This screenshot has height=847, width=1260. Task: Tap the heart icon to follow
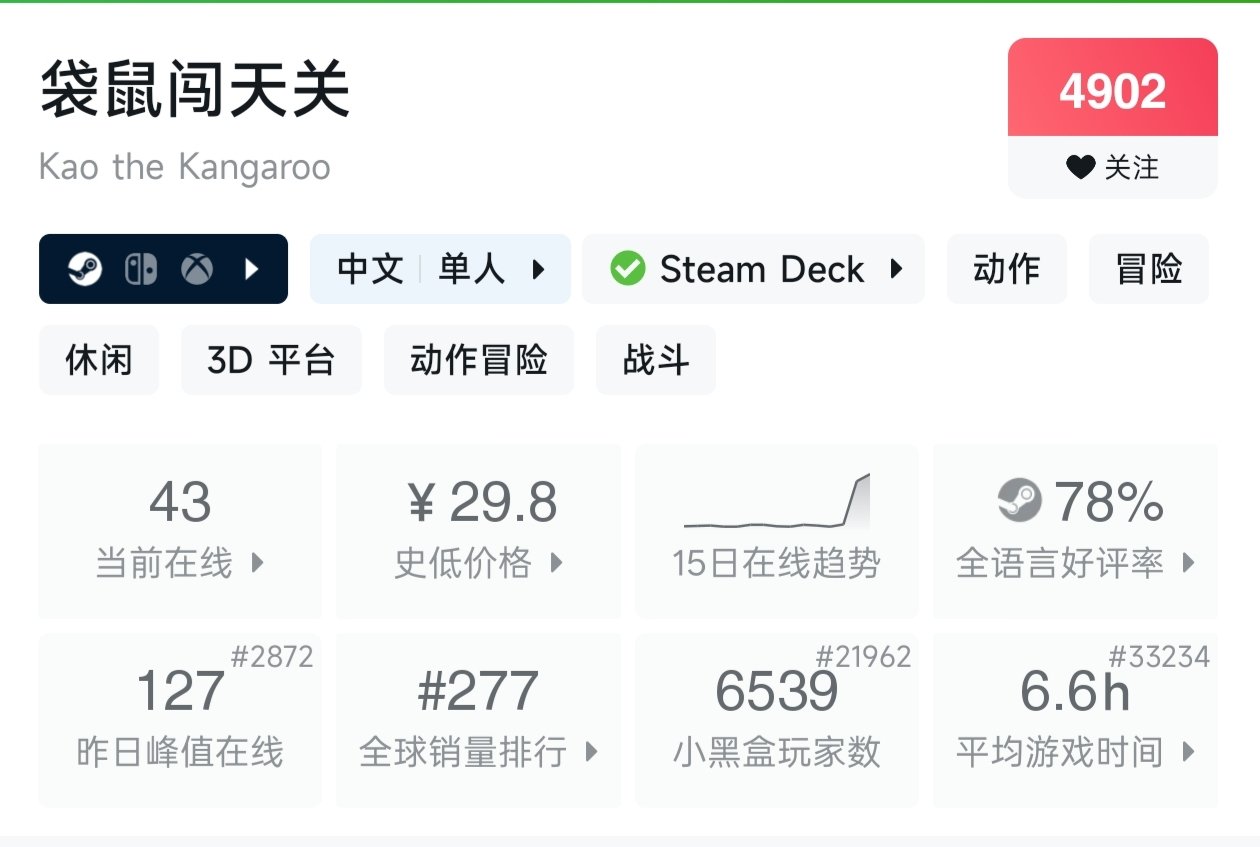[x=1080, y=168]
